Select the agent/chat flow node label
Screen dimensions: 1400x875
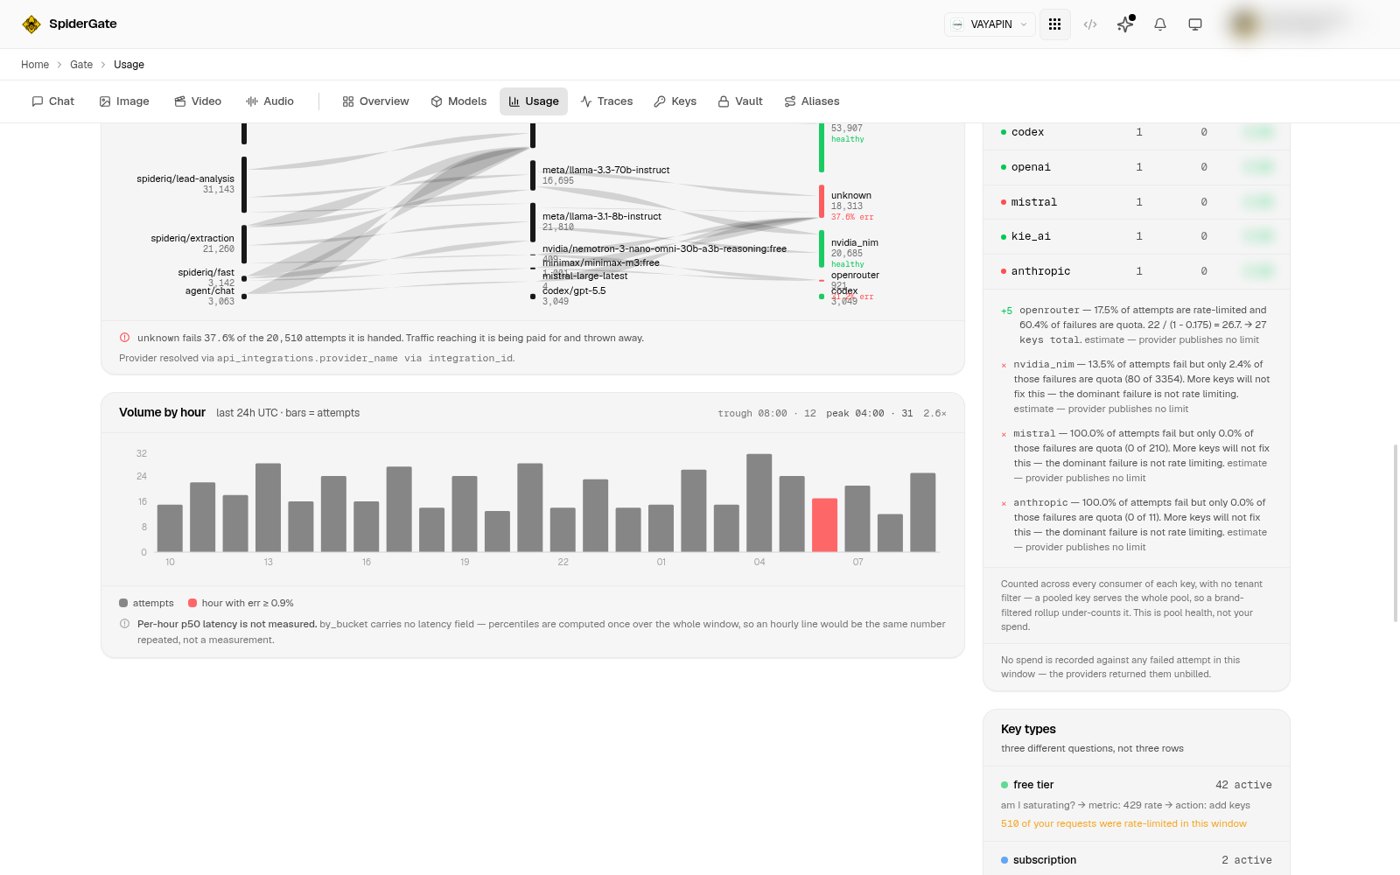pos(210,291)
